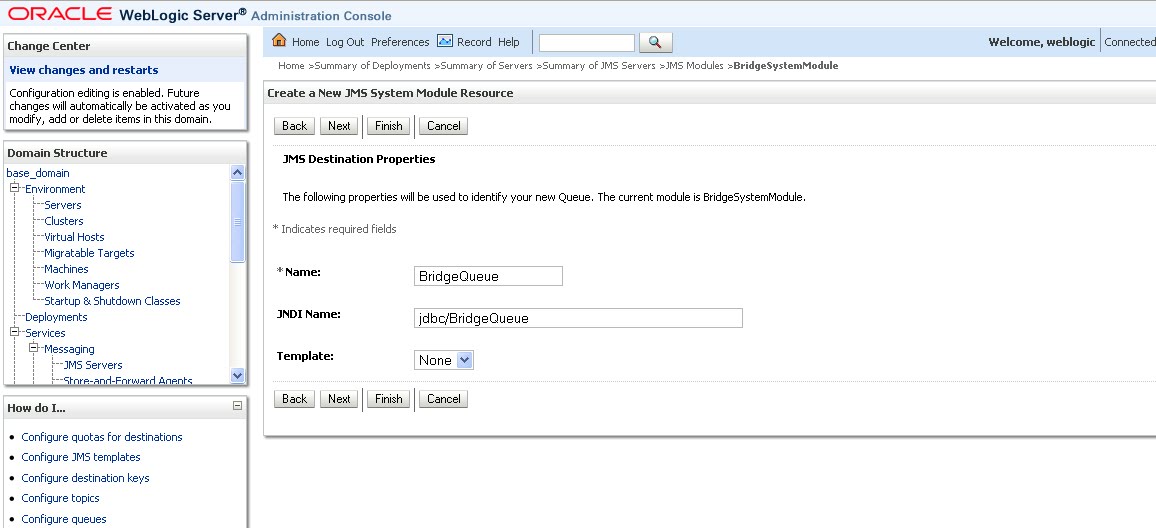Collapse the Services tree node

pos(14,333)
